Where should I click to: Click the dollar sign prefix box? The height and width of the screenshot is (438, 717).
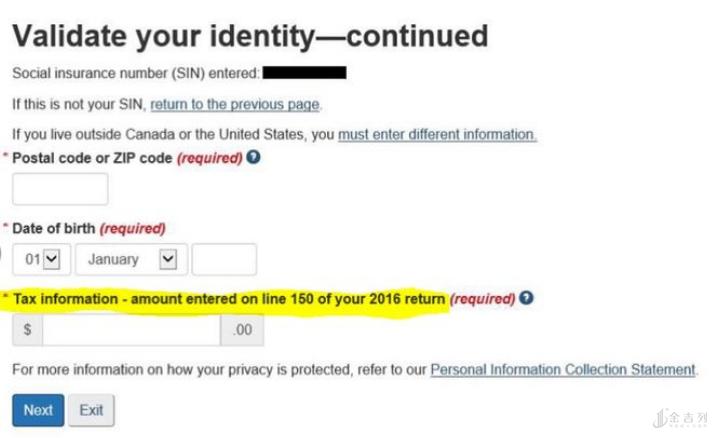click(27, 330)
